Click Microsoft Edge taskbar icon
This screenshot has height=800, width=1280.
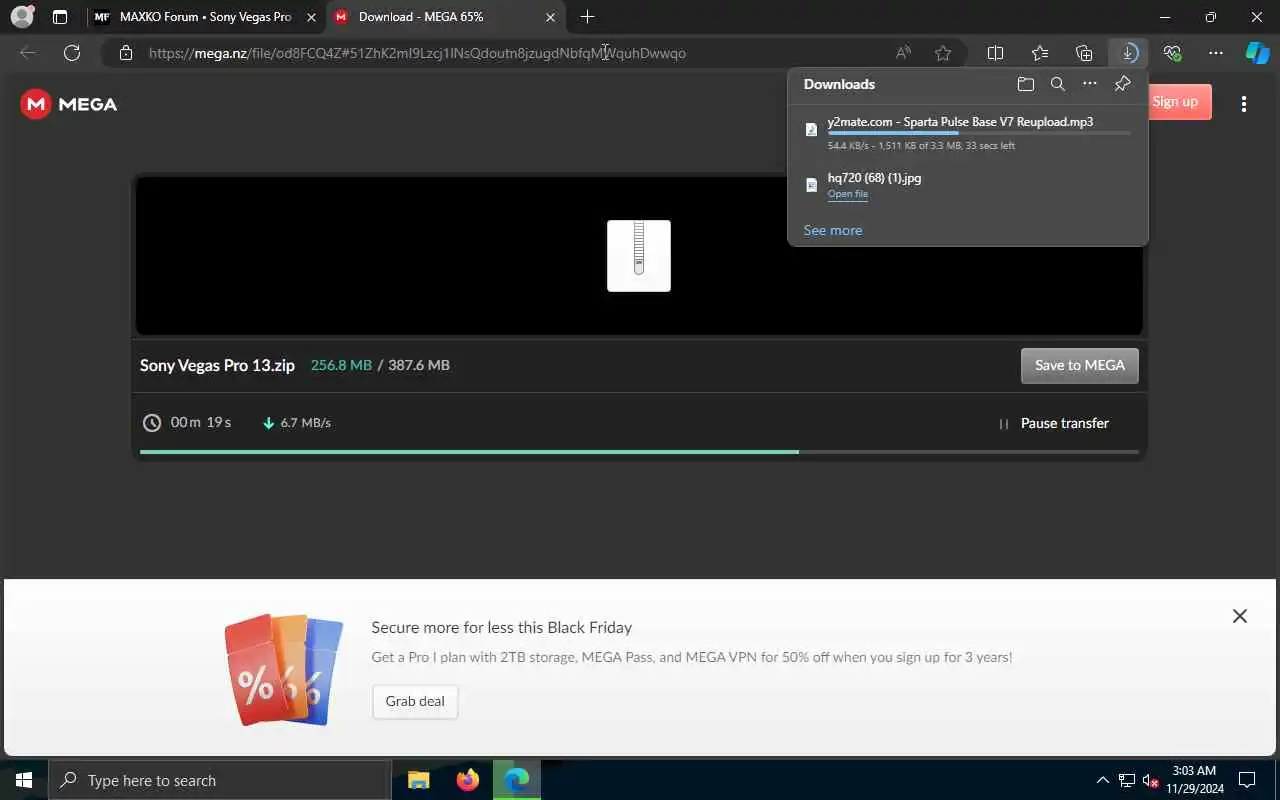tap(517, 780)
